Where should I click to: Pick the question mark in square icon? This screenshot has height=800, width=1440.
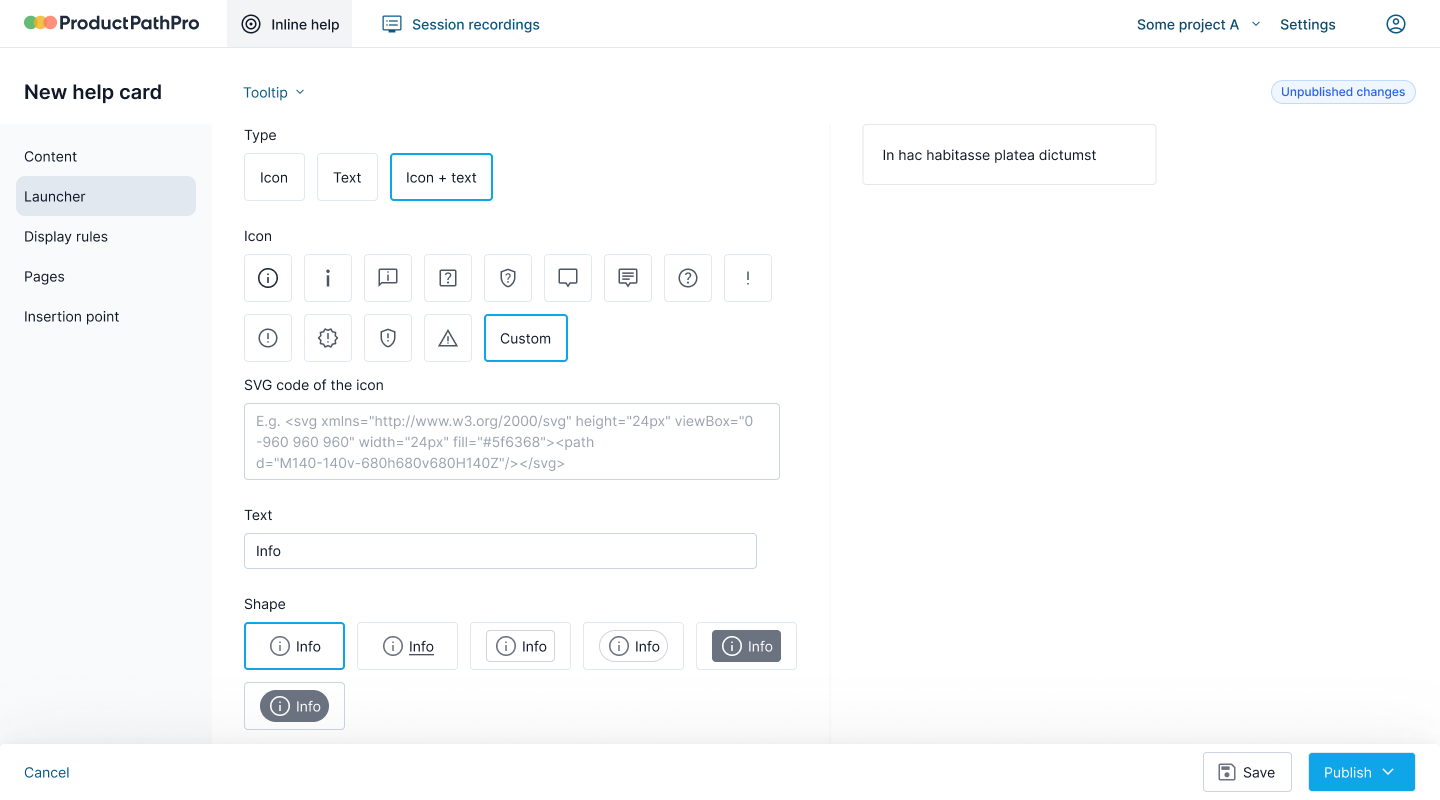pos(448,278)
